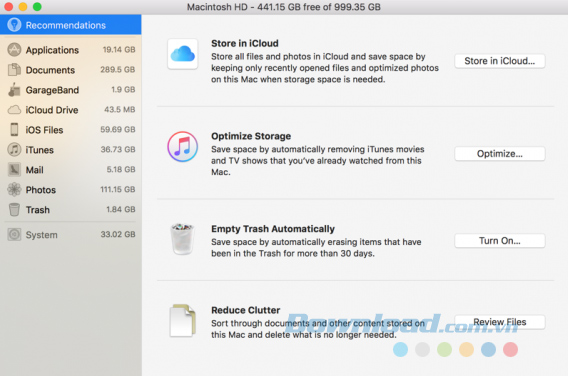Click the large Trash can icon
The image size is (568, 376).
click(182, 239)
